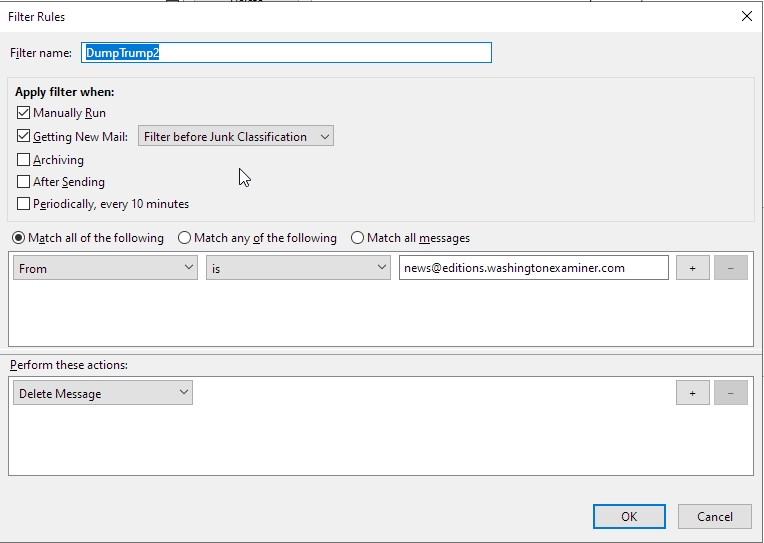Open Filter before Junk Classification dropdown
This screenshot has width=764, height=543.
click(x=236, y=136)
